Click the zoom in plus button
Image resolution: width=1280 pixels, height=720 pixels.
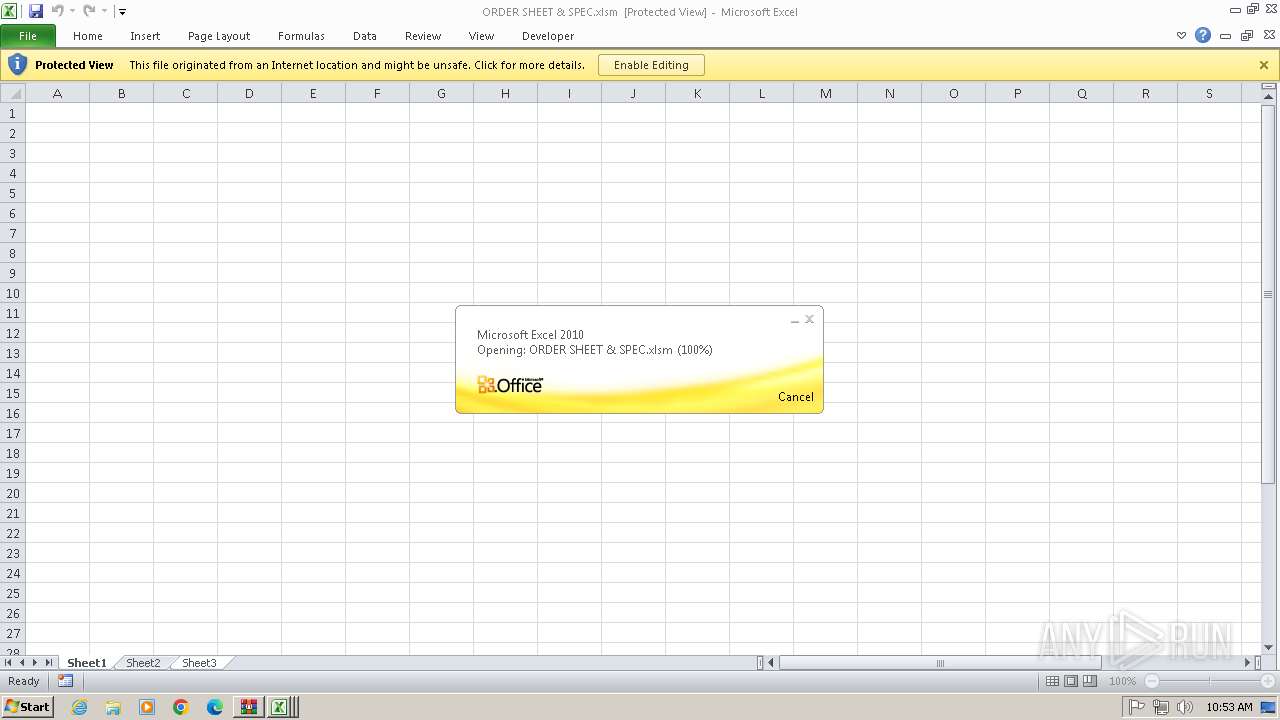pyautogui.click(x=1268, y=681)
